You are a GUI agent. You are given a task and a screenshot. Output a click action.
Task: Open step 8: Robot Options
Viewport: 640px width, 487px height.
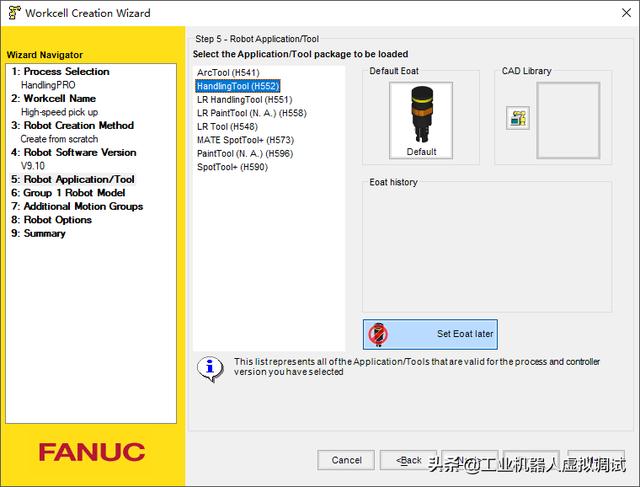coord(51,220)
